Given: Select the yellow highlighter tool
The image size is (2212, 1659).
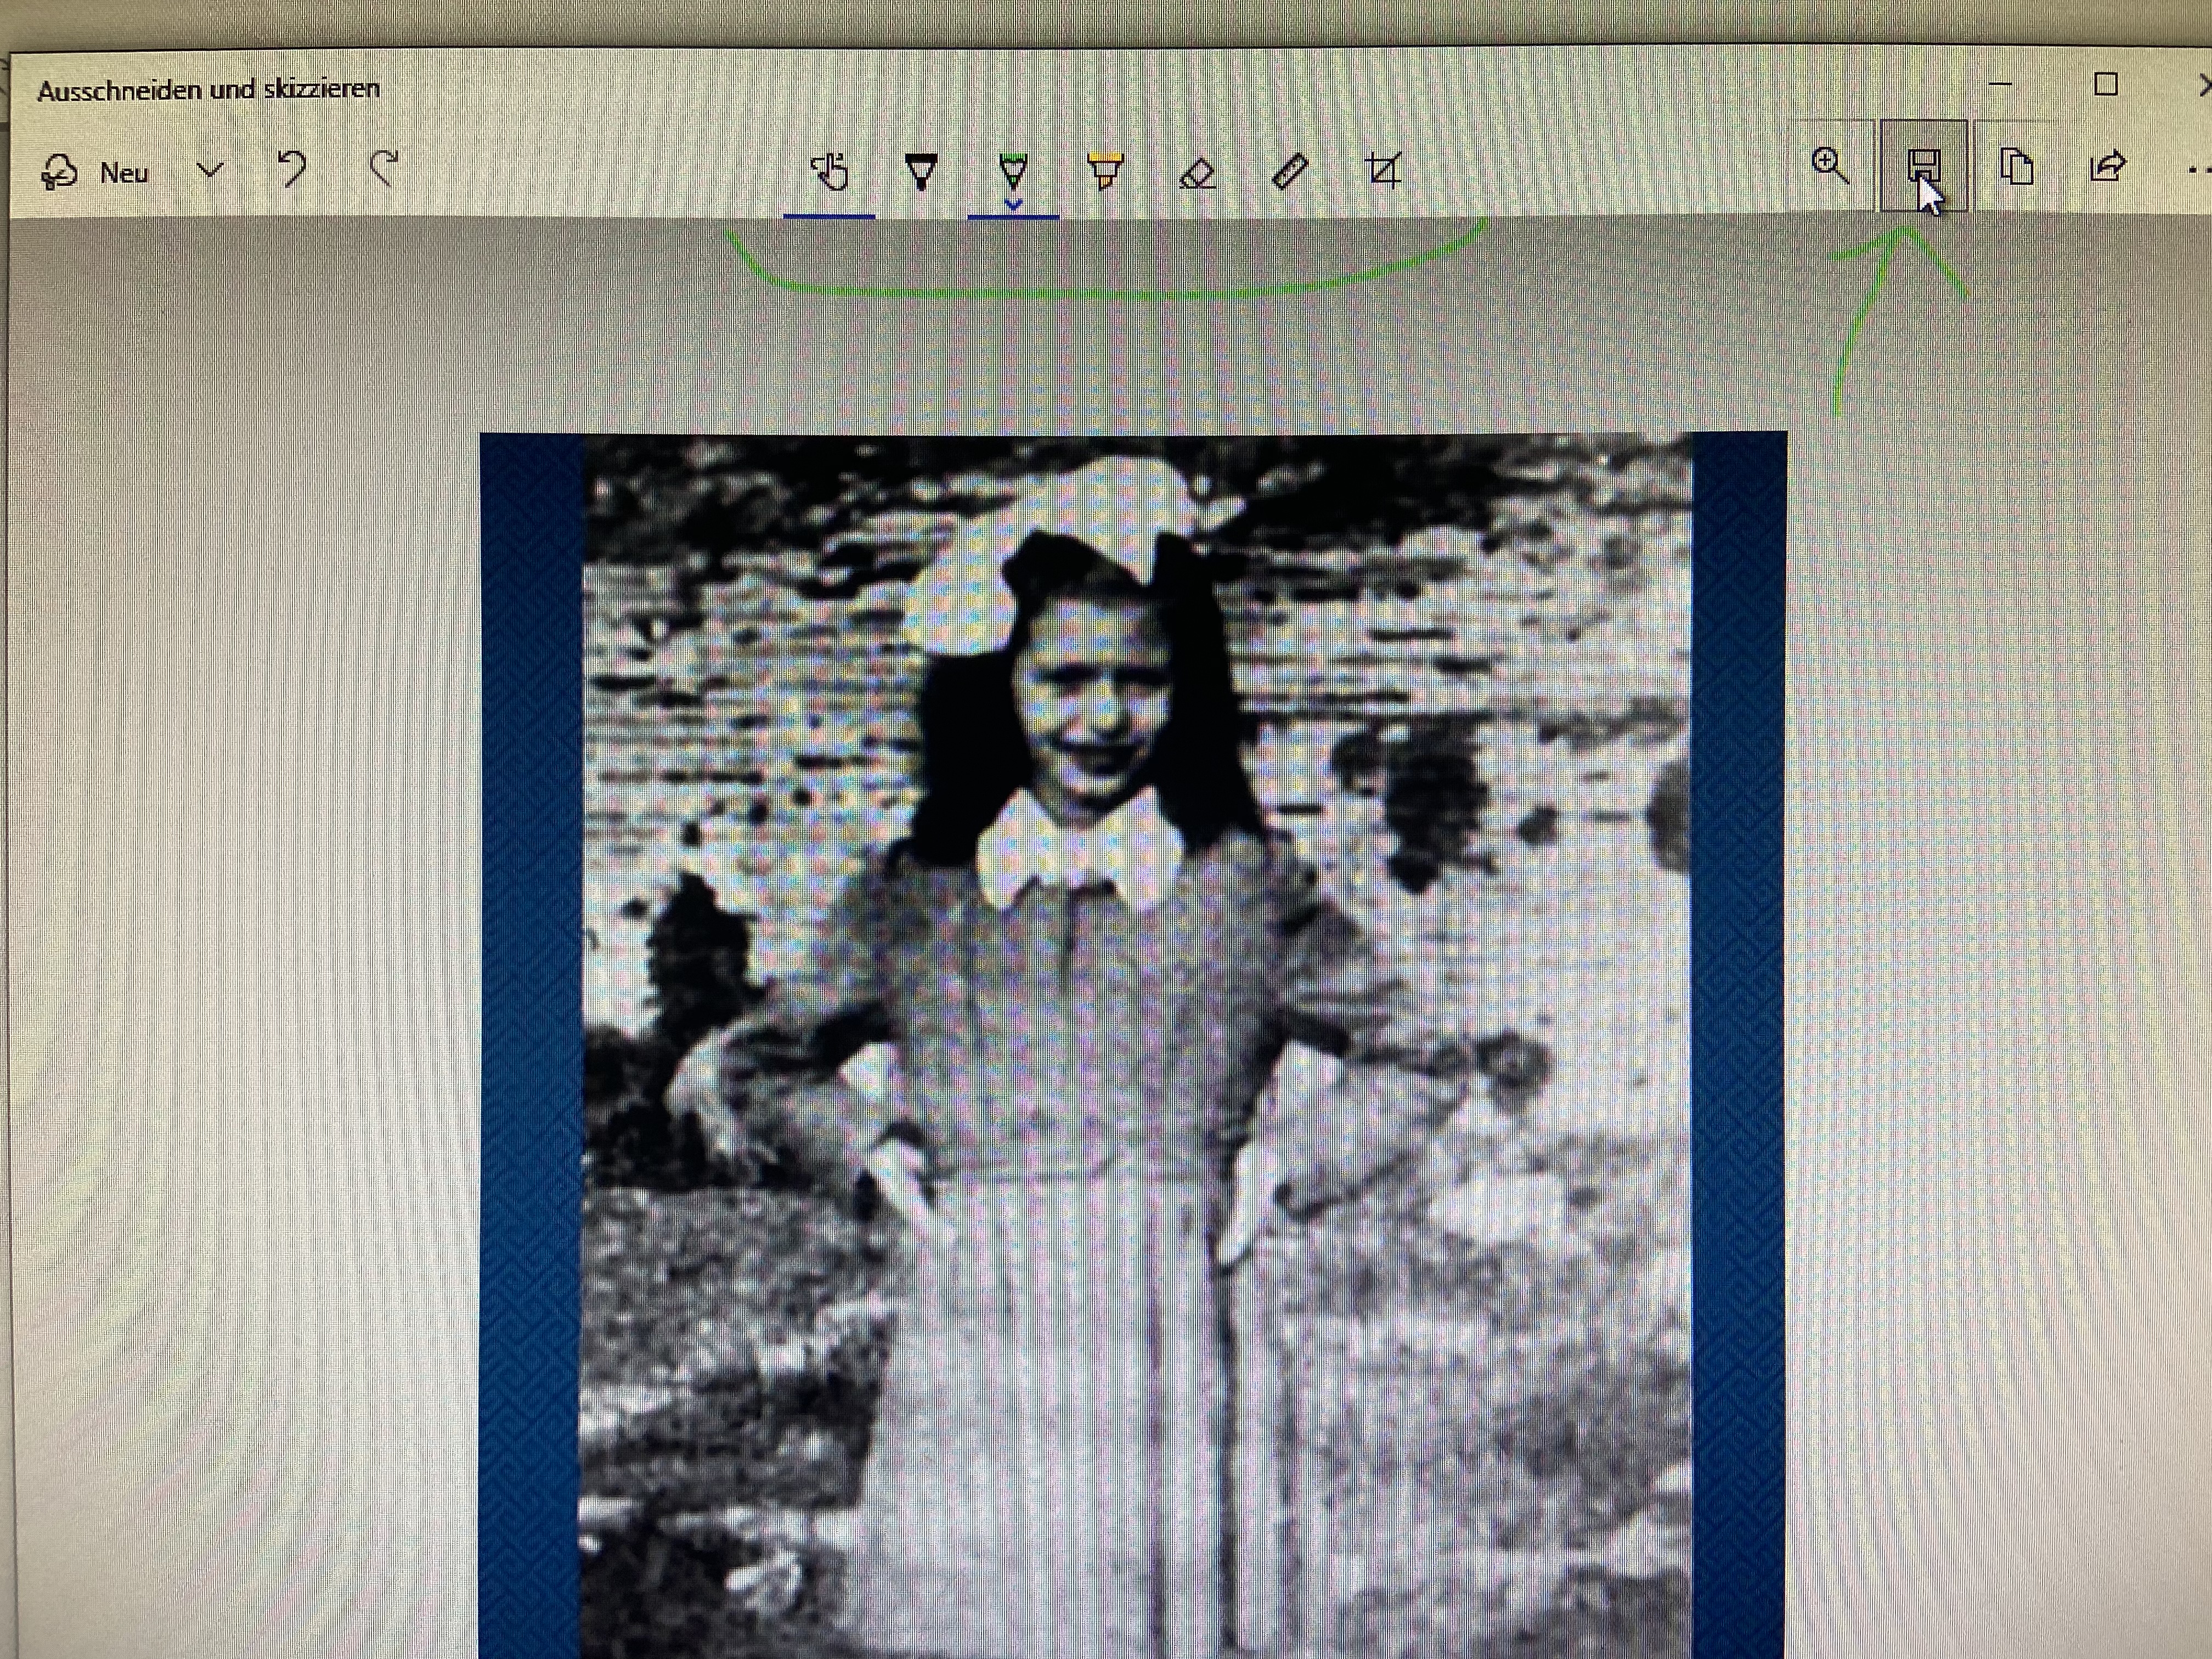Looking at the screenshot, I should click(x=1105, y=172).
